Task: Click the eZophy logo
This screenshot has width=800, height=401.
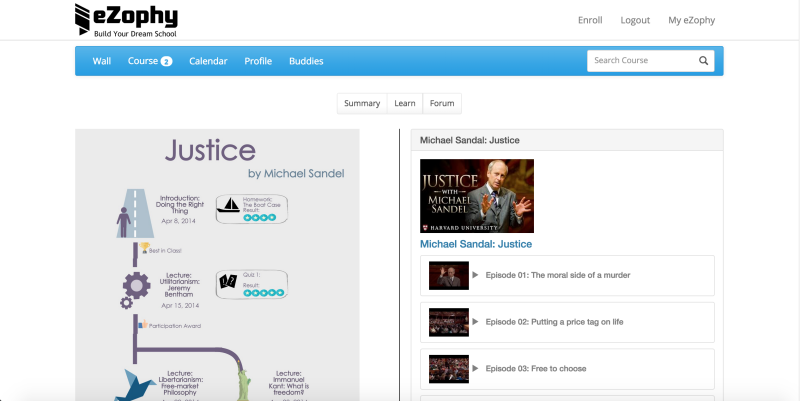Action: coord(126,20)
